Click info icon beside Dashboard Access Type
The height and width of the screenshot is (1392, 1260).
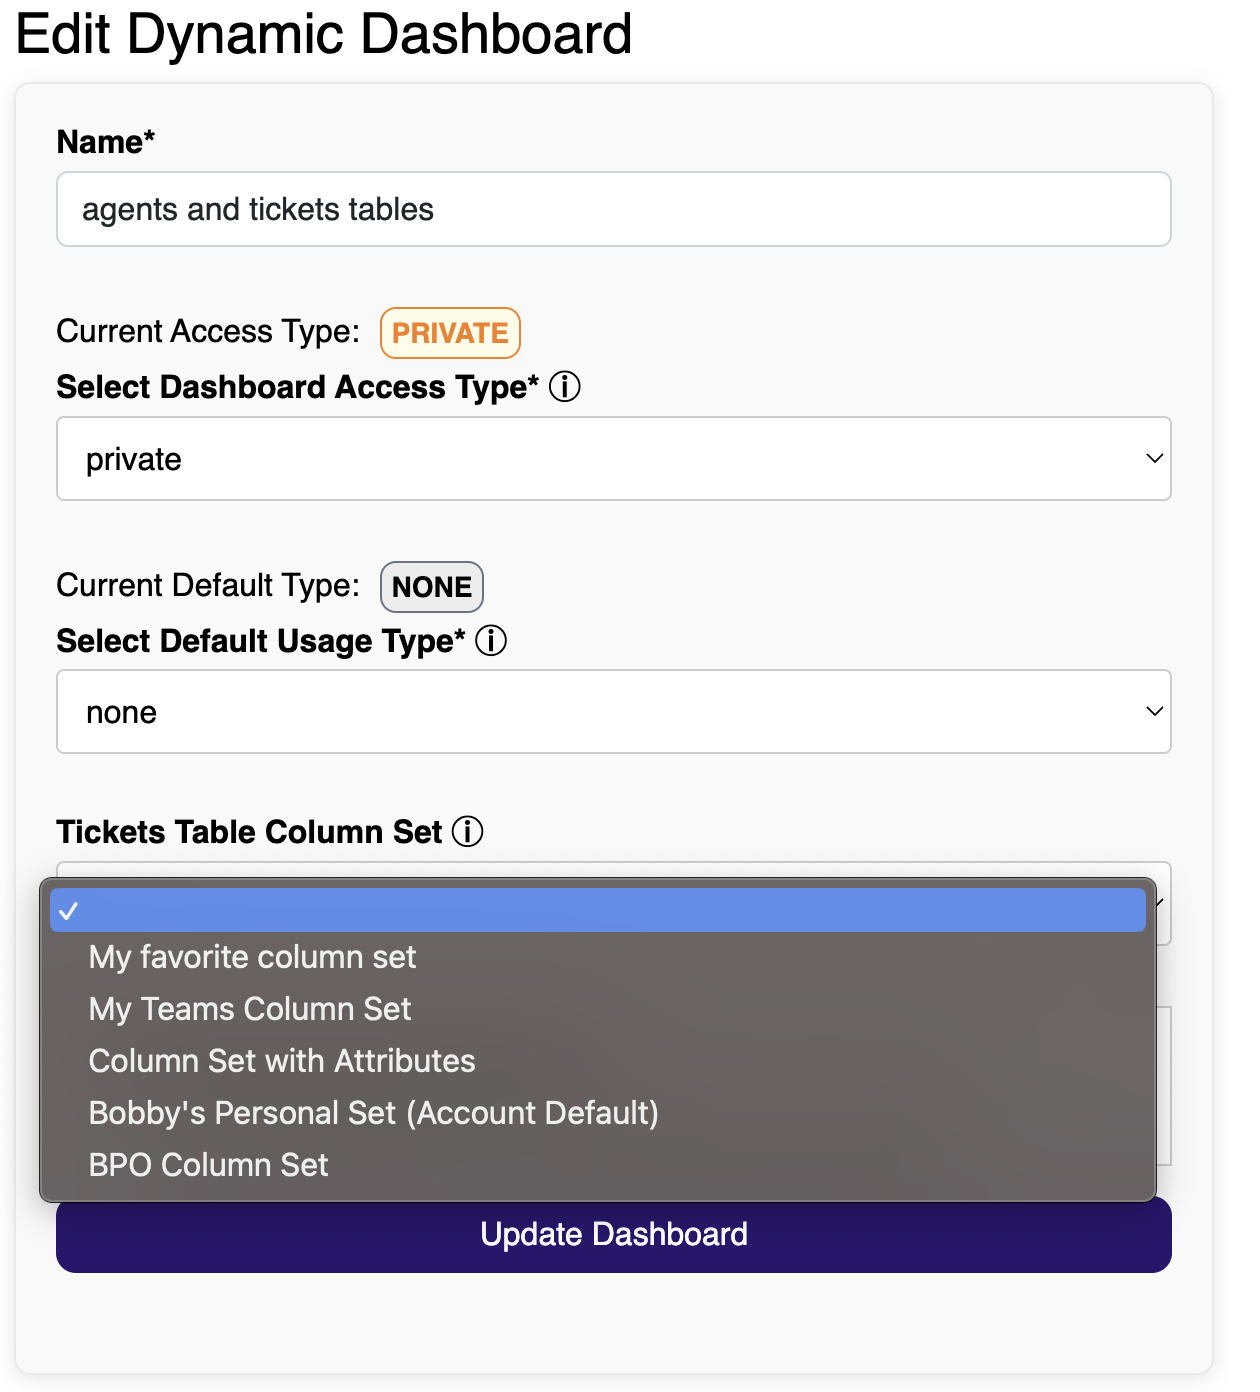tap(565, 386)
